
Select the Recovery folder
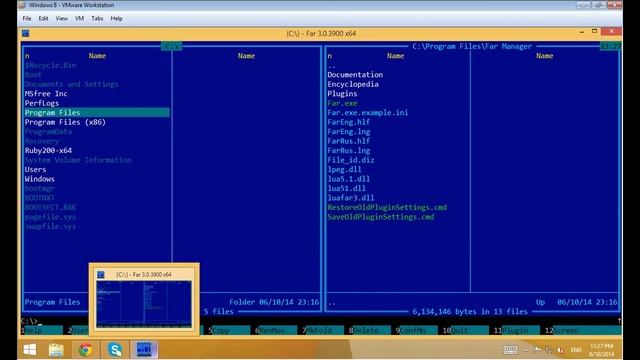42,141
